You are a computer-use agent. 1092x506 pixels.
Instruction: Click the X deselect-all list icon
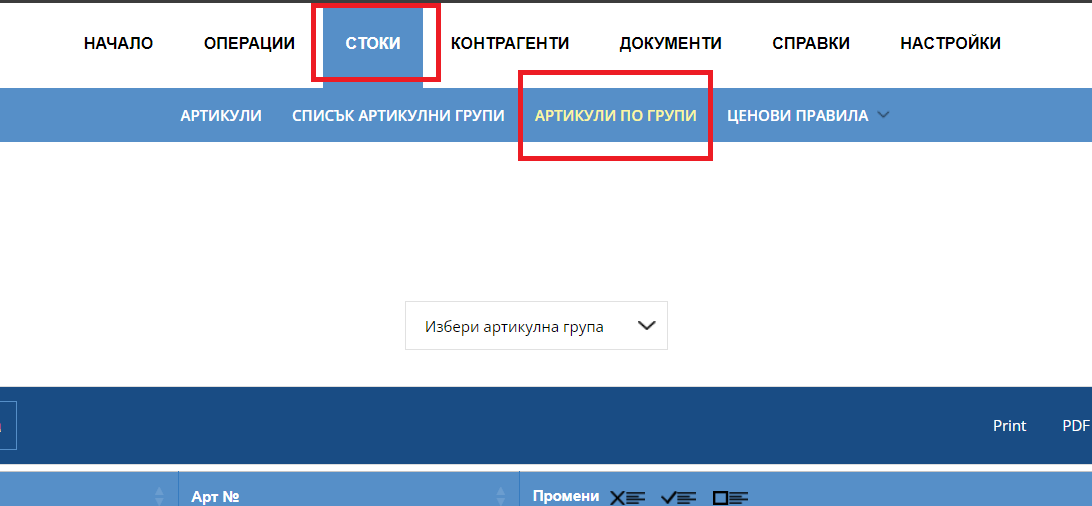click(x=627, y=497)
